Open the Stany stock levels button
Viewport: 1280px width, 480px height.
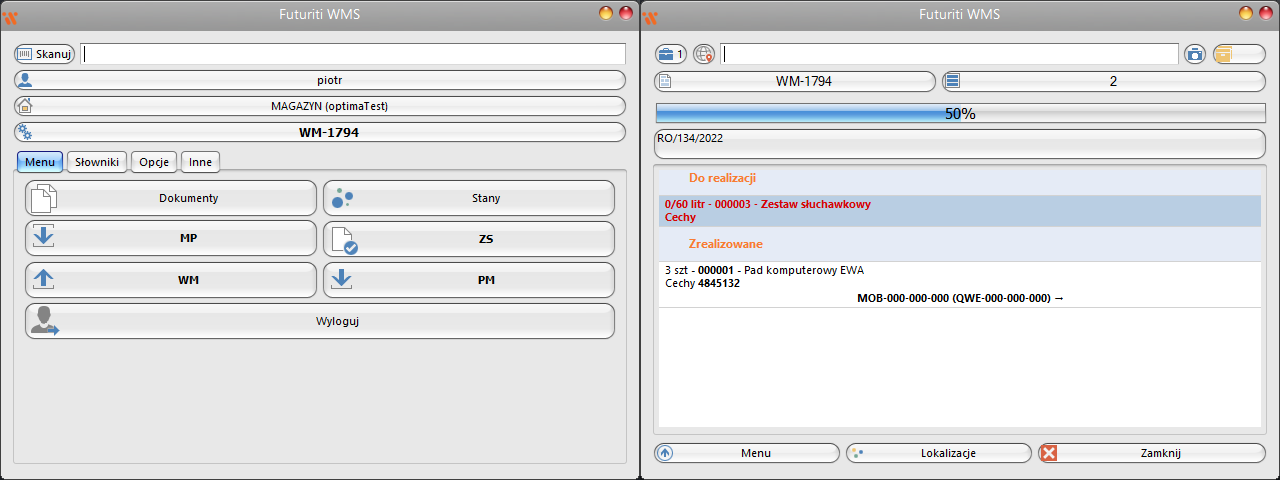(x=468, y=198)
